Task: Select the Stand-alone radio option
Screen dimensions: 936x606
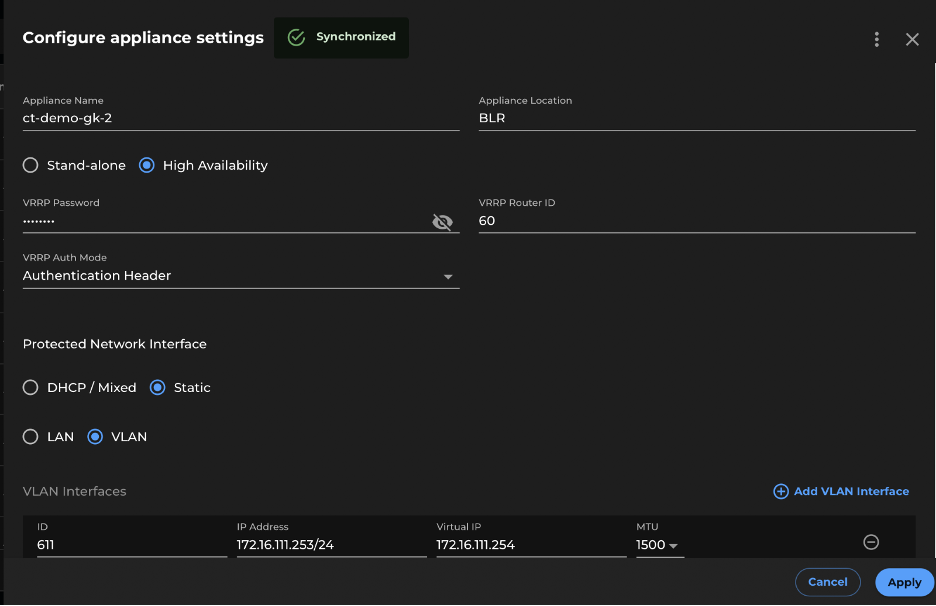Action: coord(31,165)
